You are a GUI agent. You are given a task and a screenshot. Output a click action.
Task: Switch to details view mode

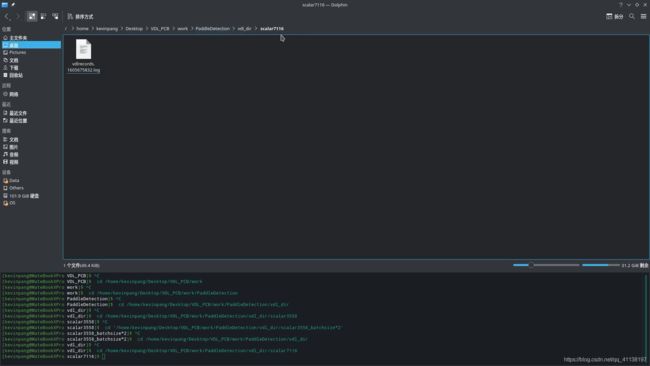[55, 17]
